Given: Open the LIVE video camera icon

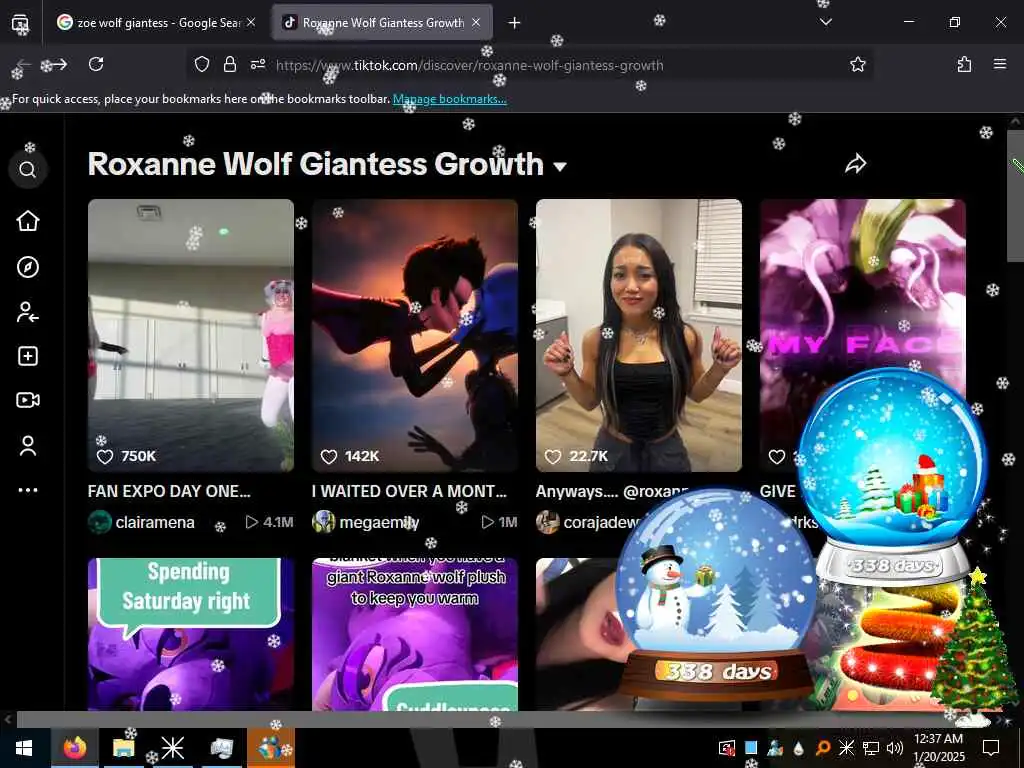Looking at the screenshot, I should point(27,400).
